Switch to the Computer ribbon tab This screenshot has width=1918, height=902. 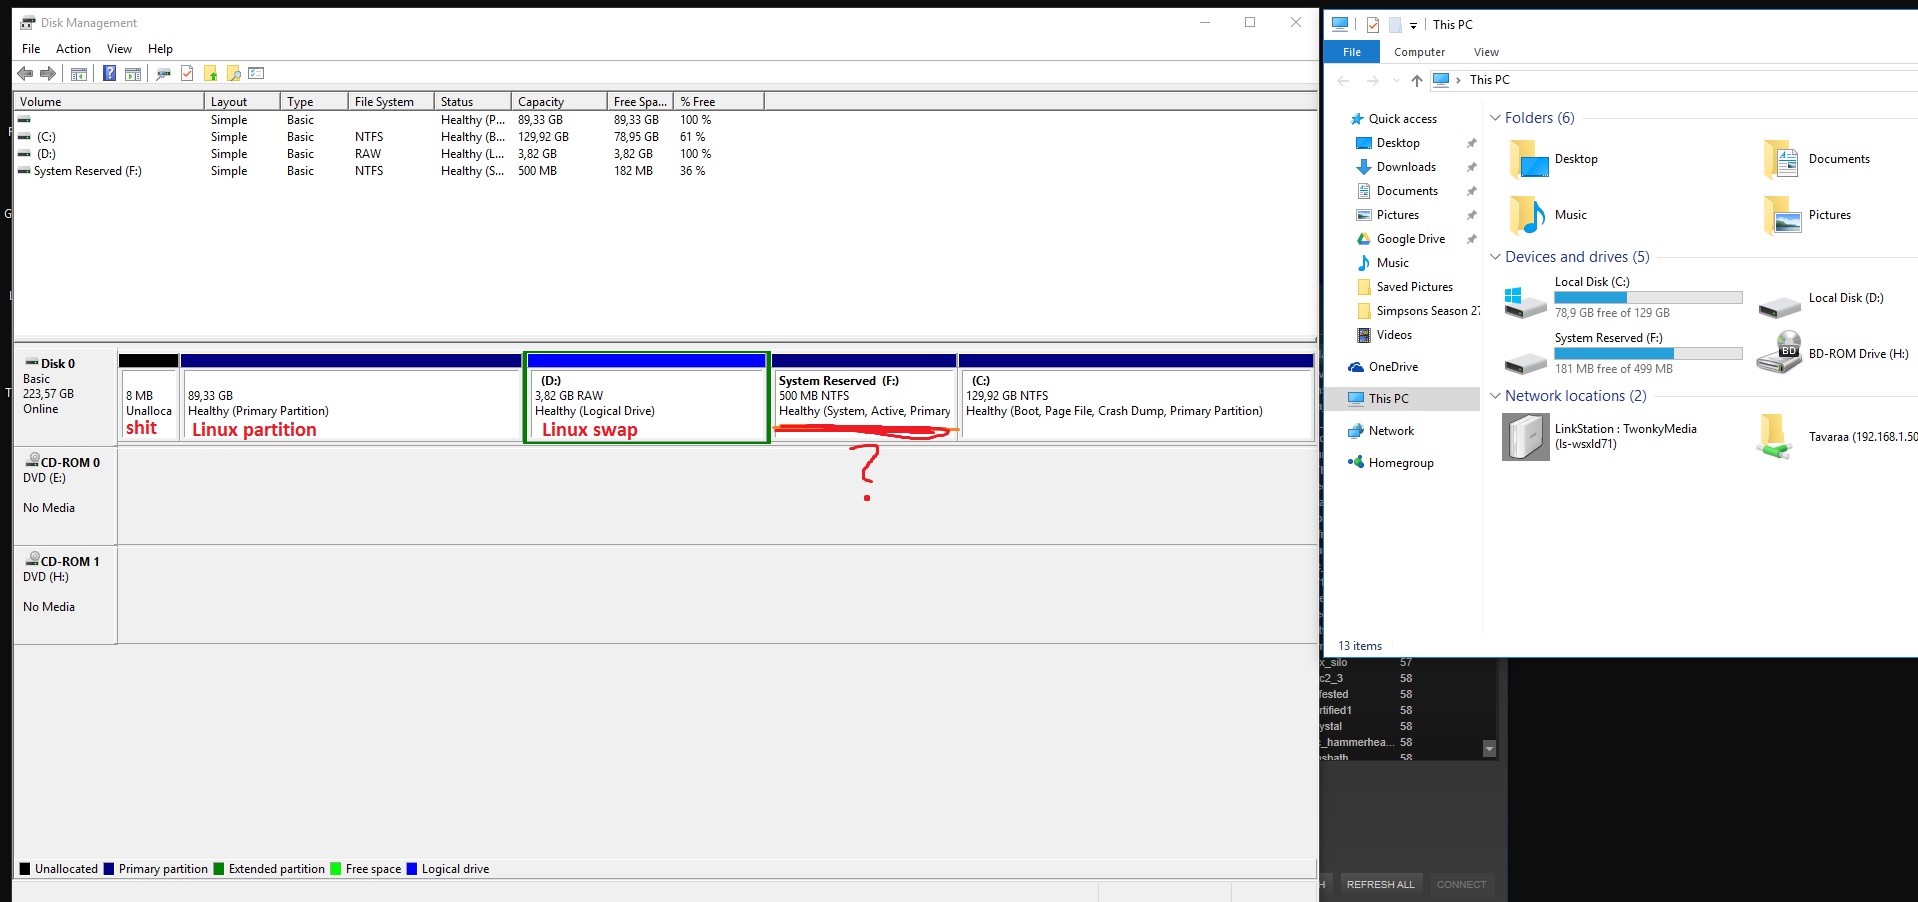1419,52
